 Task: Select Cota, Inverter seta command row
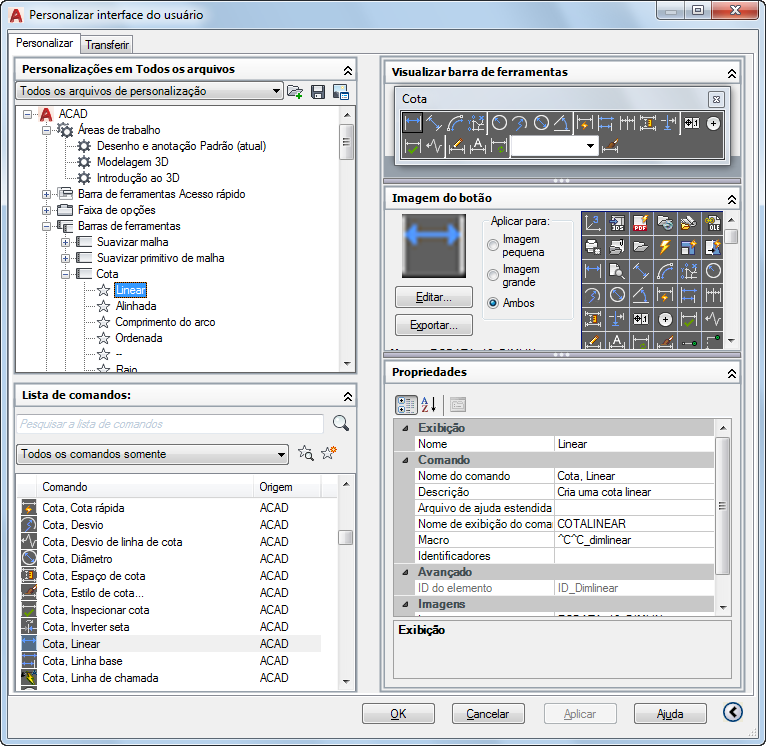[171, 626]
